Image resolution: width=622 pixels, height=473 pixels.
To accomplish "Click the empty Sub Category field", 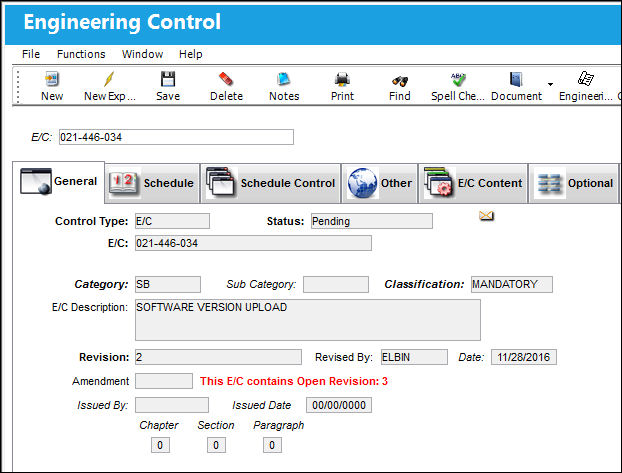I will pyautogui.click(x=336, y=284).
